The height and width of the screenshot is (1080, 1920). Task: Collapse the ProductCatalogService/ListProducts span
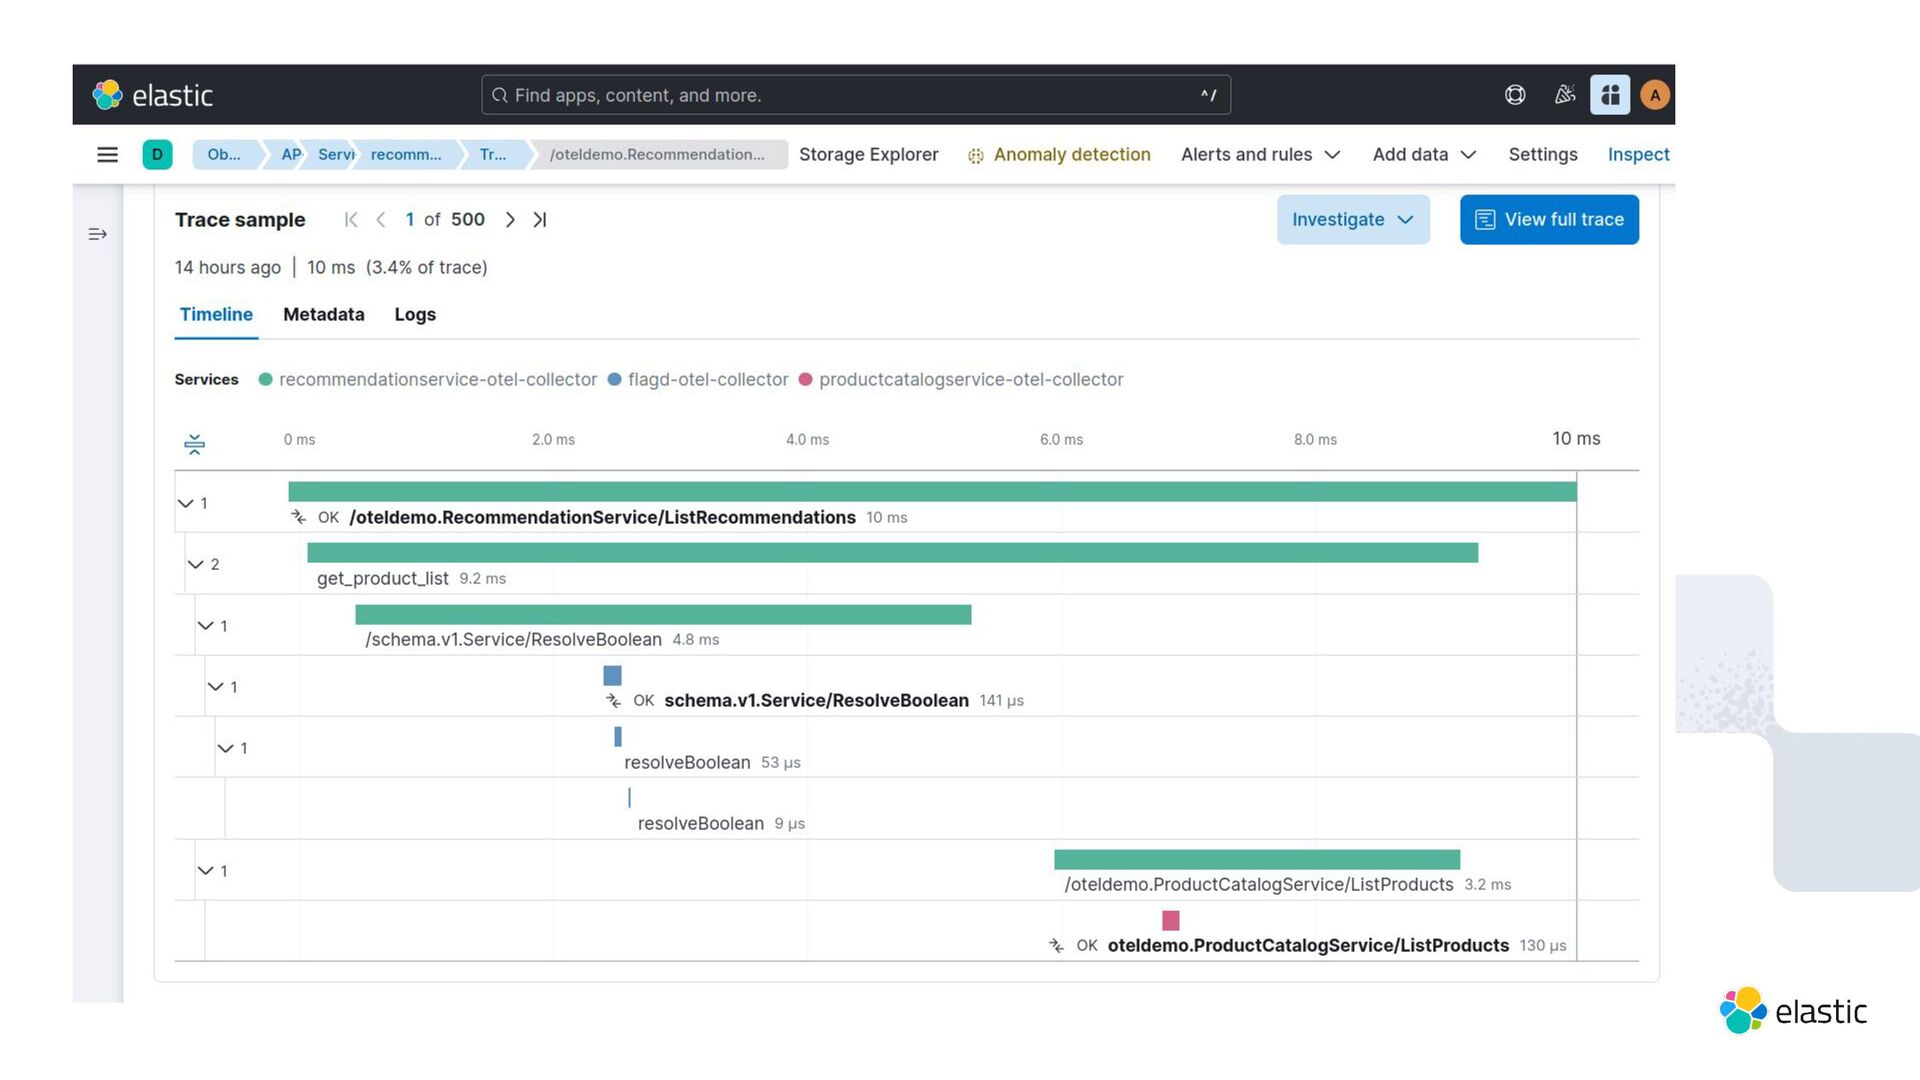point(206,871)
